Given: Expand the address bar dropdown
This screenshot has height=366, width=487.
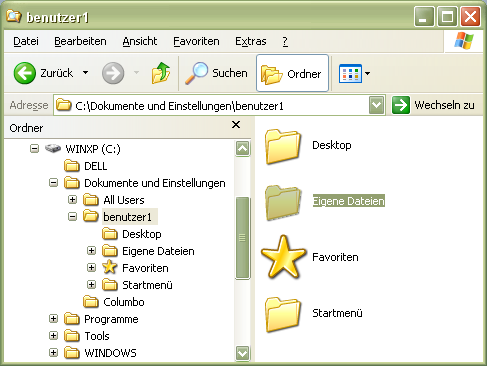Looking at the screenshot, I should pyautogui.click(x=377, y=105).
